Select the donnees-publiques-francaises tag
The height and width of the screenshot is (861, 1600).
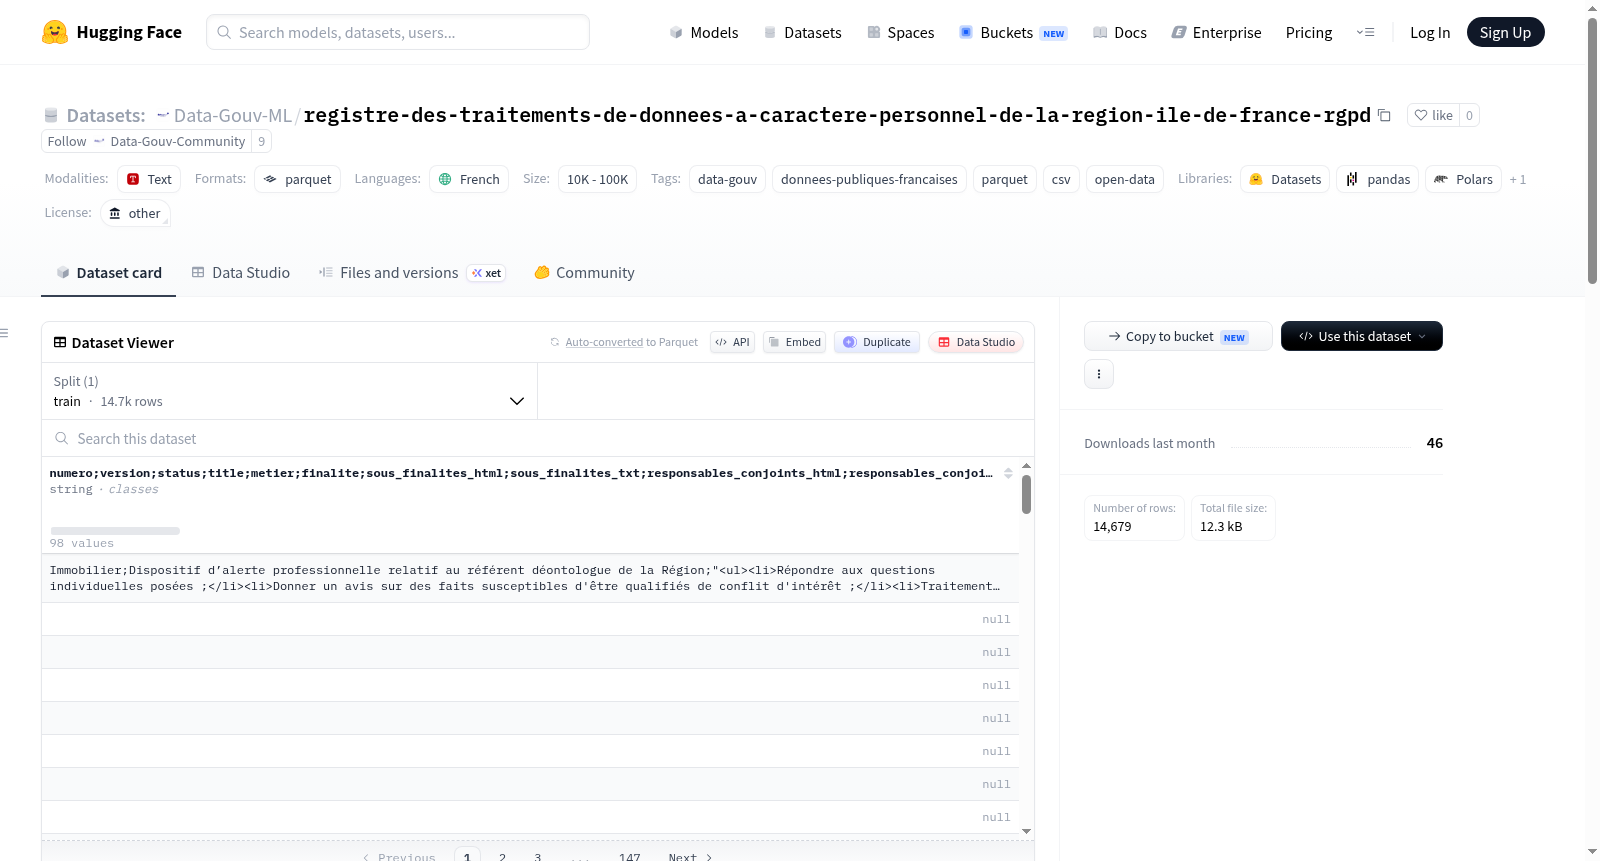tap(869, 179)
